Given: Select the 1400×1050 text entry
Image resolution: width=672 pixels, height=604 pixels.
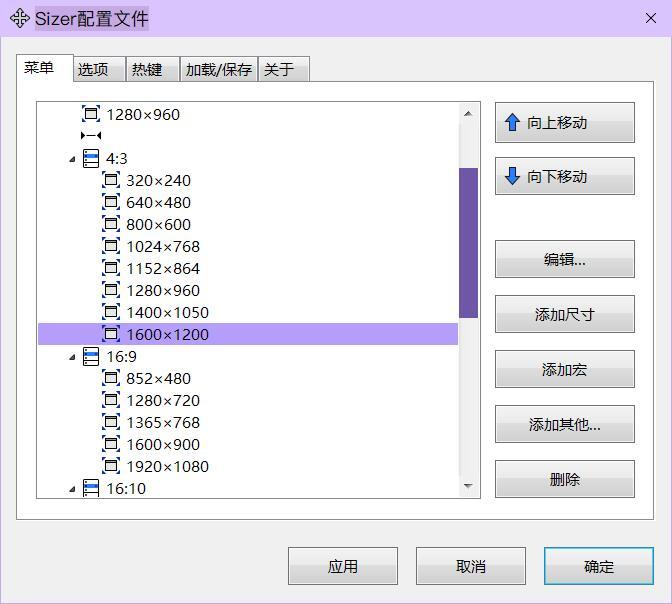Looking at the screenshot, I should click(x=168, y=313).
